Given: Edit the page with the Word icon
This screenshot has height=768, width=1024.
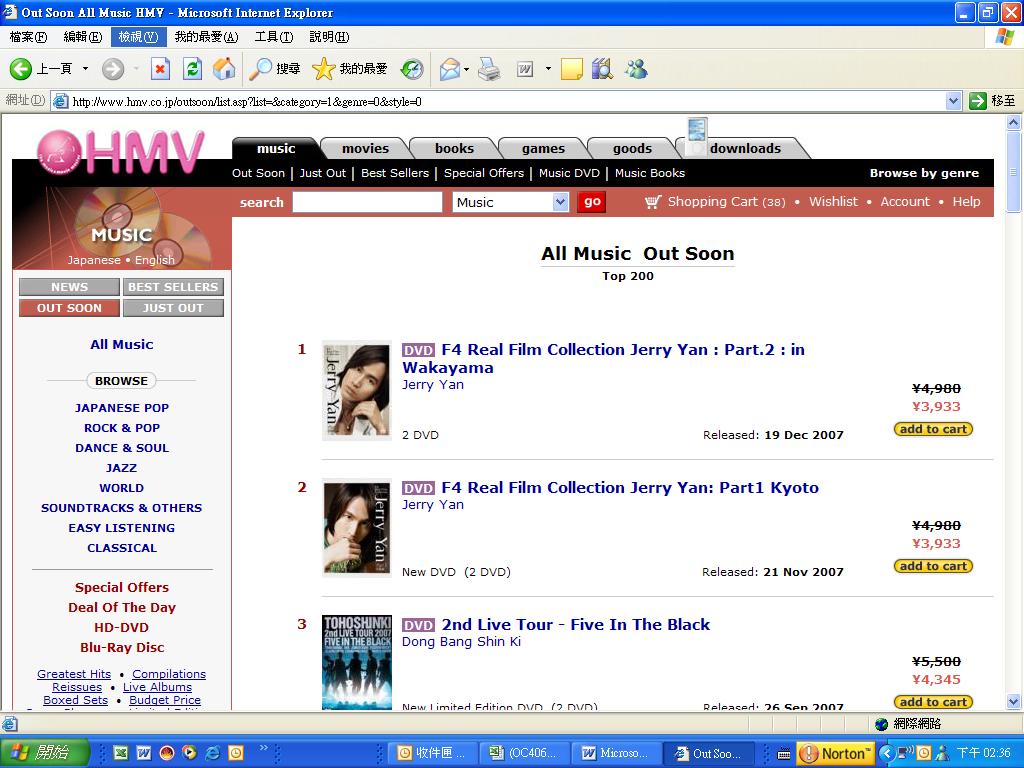Looking at the screenshot, I should (x=525, y=69).
